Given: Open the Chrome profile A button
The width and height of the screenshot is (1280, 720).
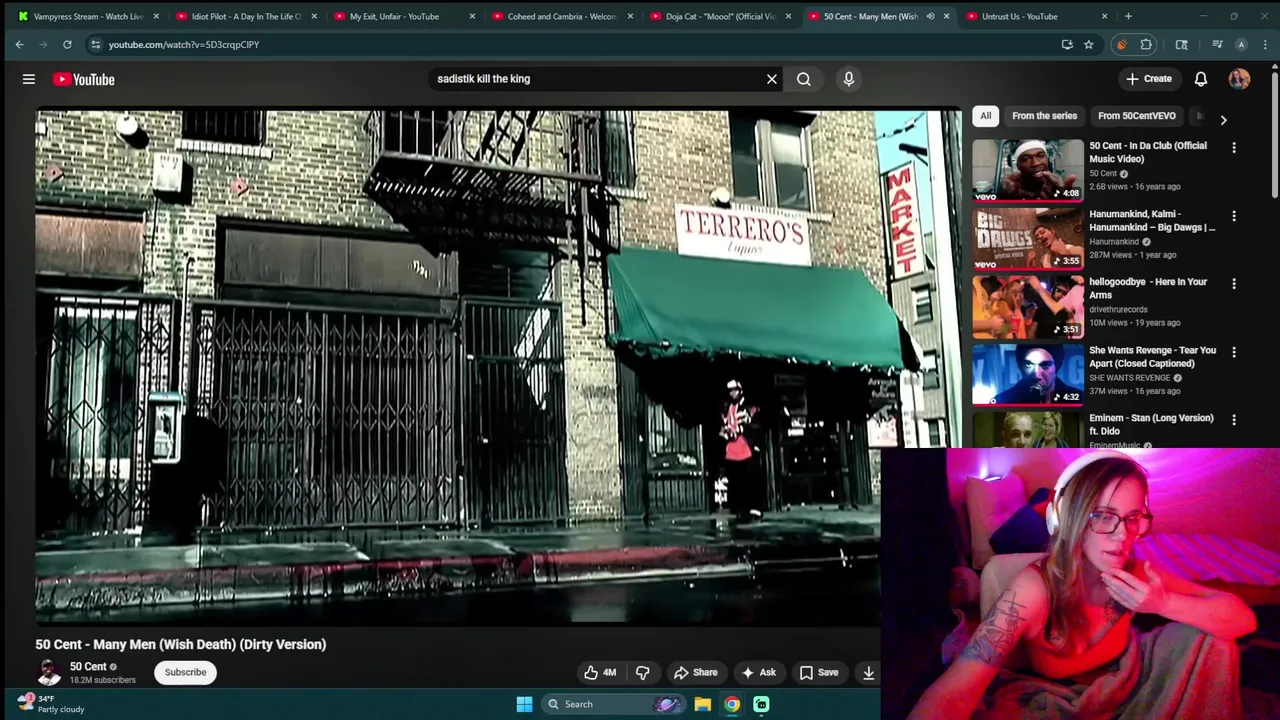Looking at the screenshot, I should (1241, 44).
